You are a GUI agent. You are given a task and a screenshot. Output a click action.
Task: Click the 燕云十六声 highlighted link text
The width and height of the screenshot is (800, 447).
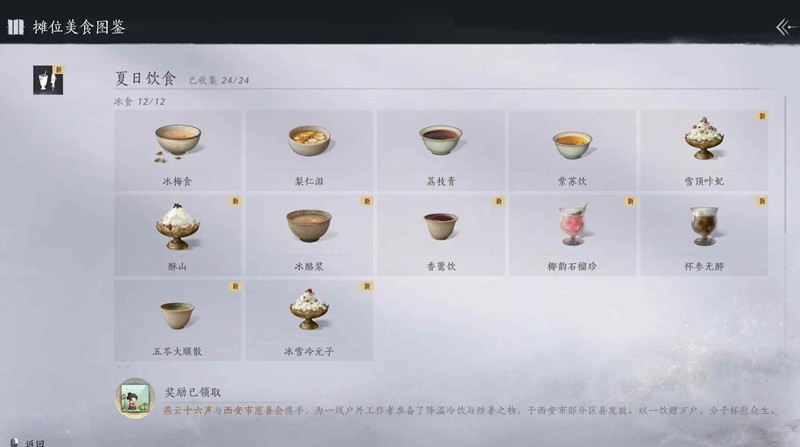pyautogui.click(x=188, y=410)
